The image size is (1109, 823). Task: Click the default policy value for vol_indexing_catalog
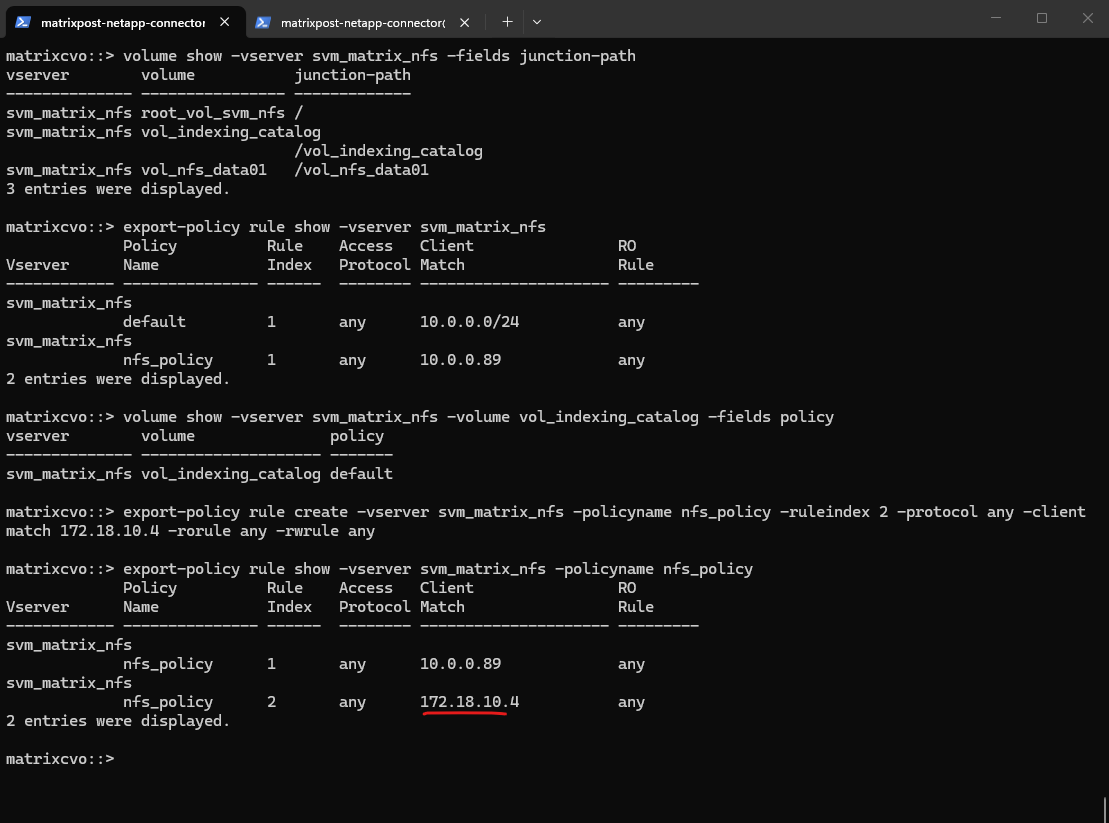[361, 474]
